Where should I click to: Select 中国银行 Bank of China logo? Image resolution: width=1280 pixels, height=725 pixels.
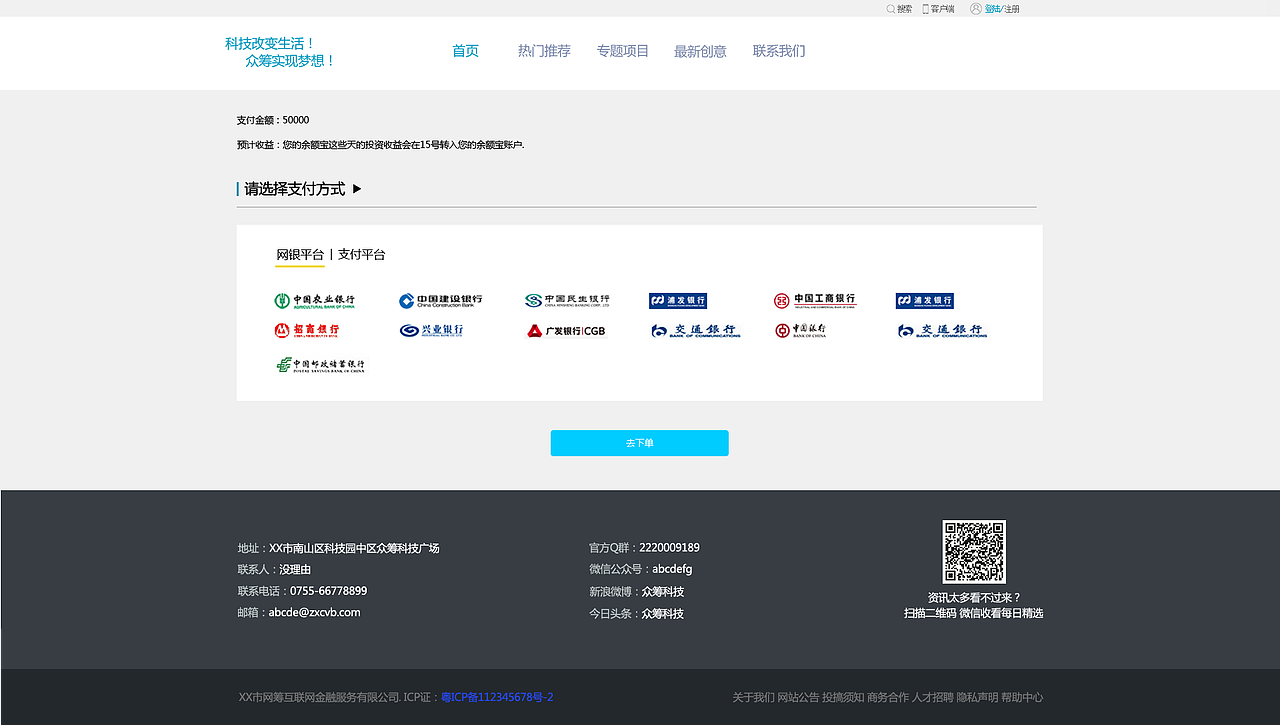tap(800, 330)
